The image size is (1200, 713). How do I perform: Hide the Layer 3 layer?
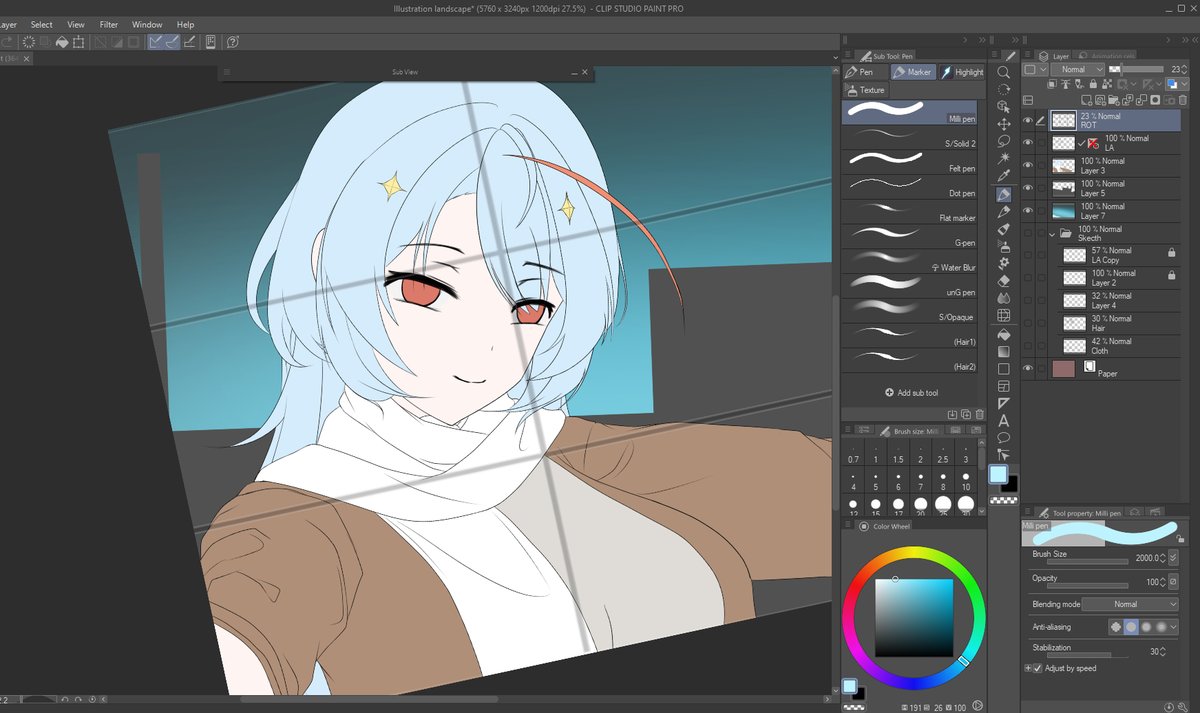click(x=1027, y=165)
